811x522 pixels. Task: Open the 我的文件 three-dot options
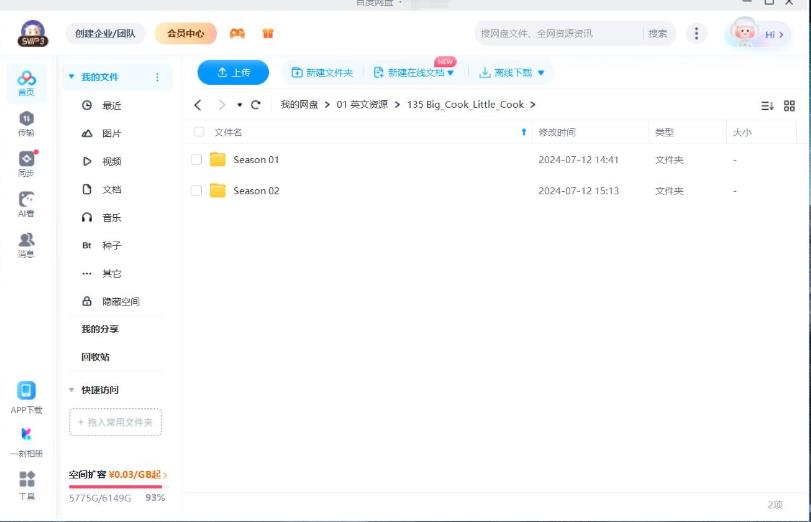[x=157, y=77]
